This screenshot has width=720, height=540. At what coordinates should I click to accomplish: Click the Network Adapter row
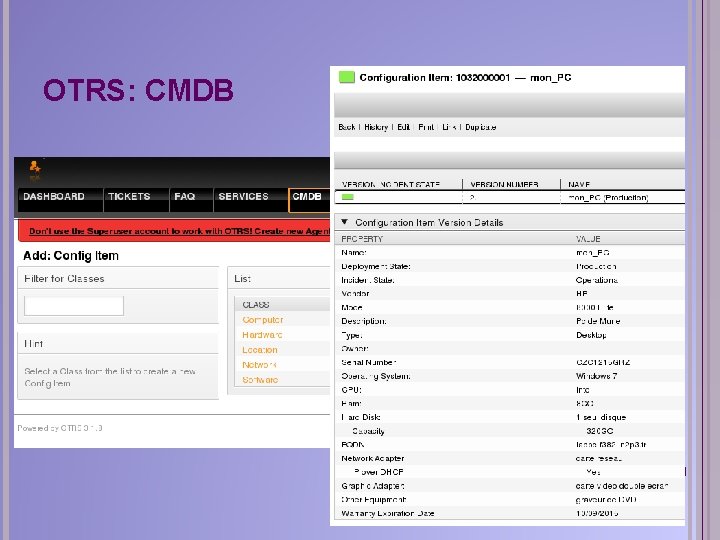coord(510,458)
